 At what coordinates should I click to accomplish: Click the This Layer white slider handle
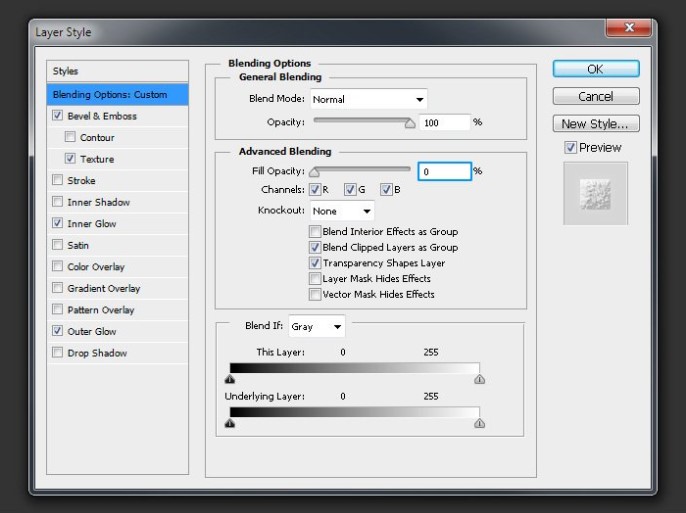tap(479, 379)
